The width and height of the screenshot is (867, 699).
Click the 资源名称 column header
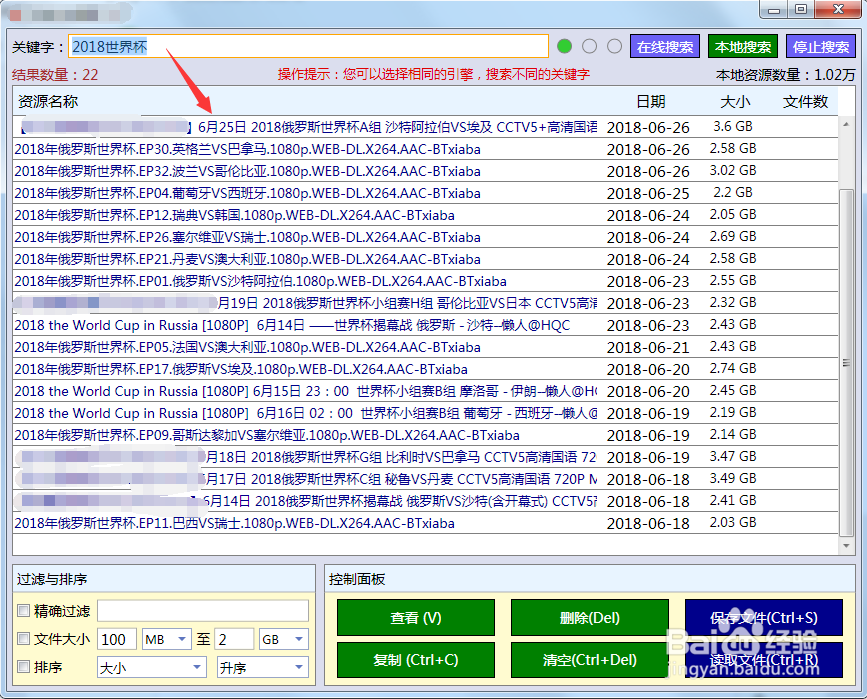[48, 101]
